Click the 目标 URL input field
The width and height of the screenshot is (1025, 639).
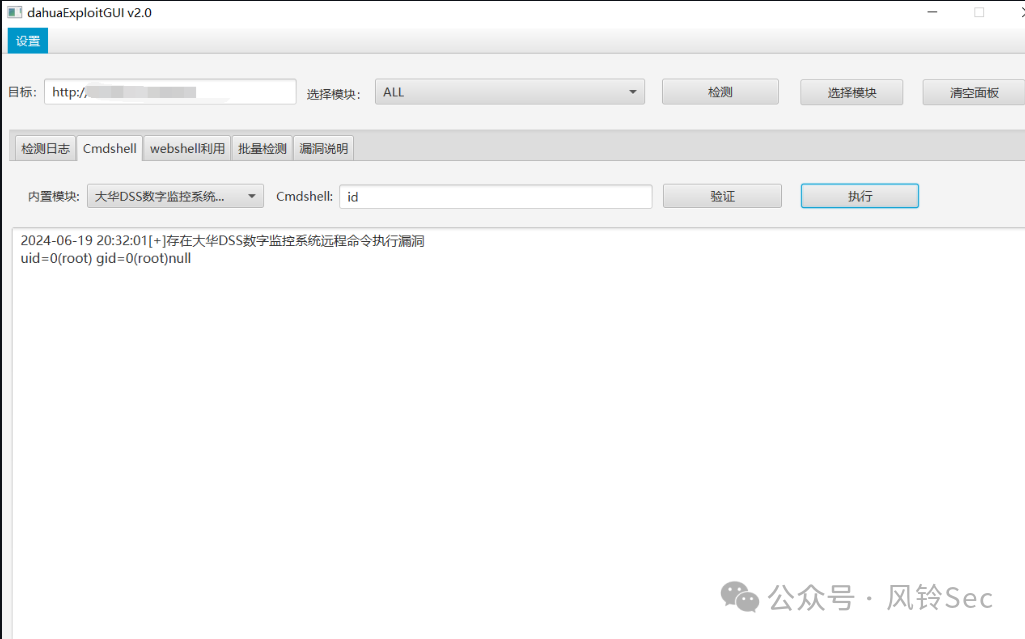pyautogui.click(x=170, y=92)
